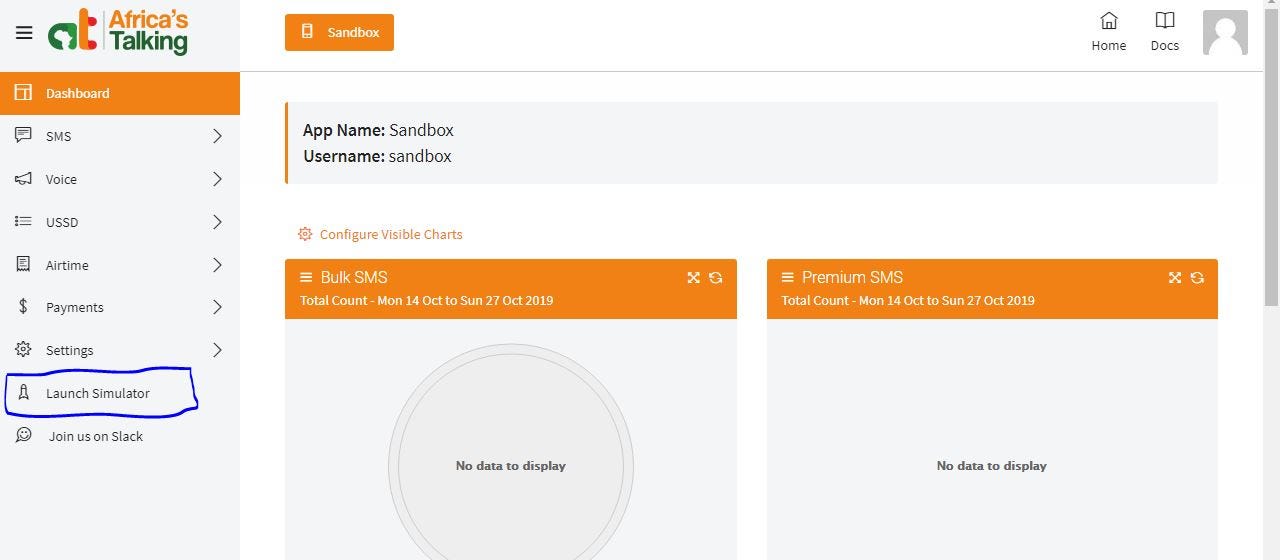Open the SMS sidebar menu
Image resolution: width=1280 pixels, height=560 pixels.
tap(120, 136)
